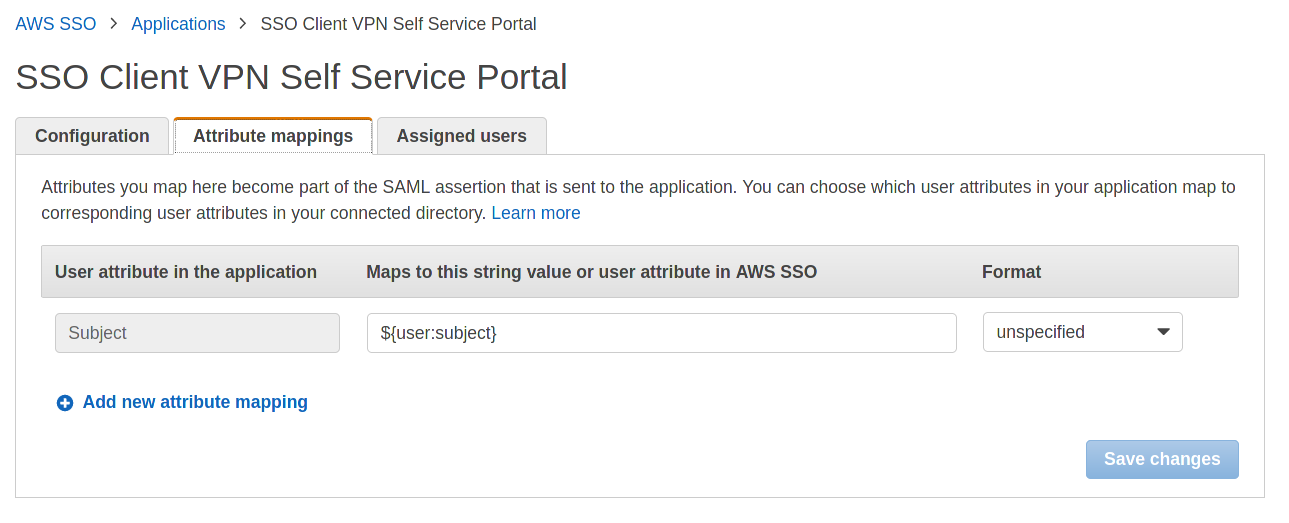1289x523 pixels.
Task: Click the current page breadcrumb item
Action: pyautogui.click(x=398, y=24)
